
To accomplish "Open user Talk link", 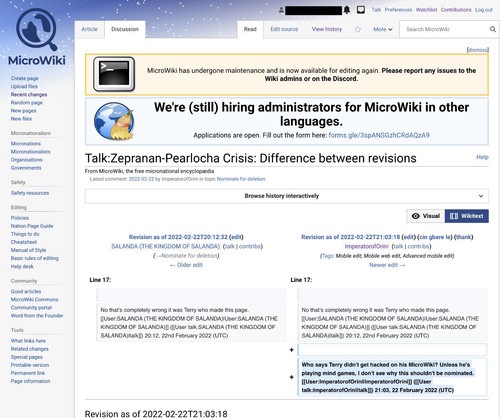I will [x=376, y=10].
